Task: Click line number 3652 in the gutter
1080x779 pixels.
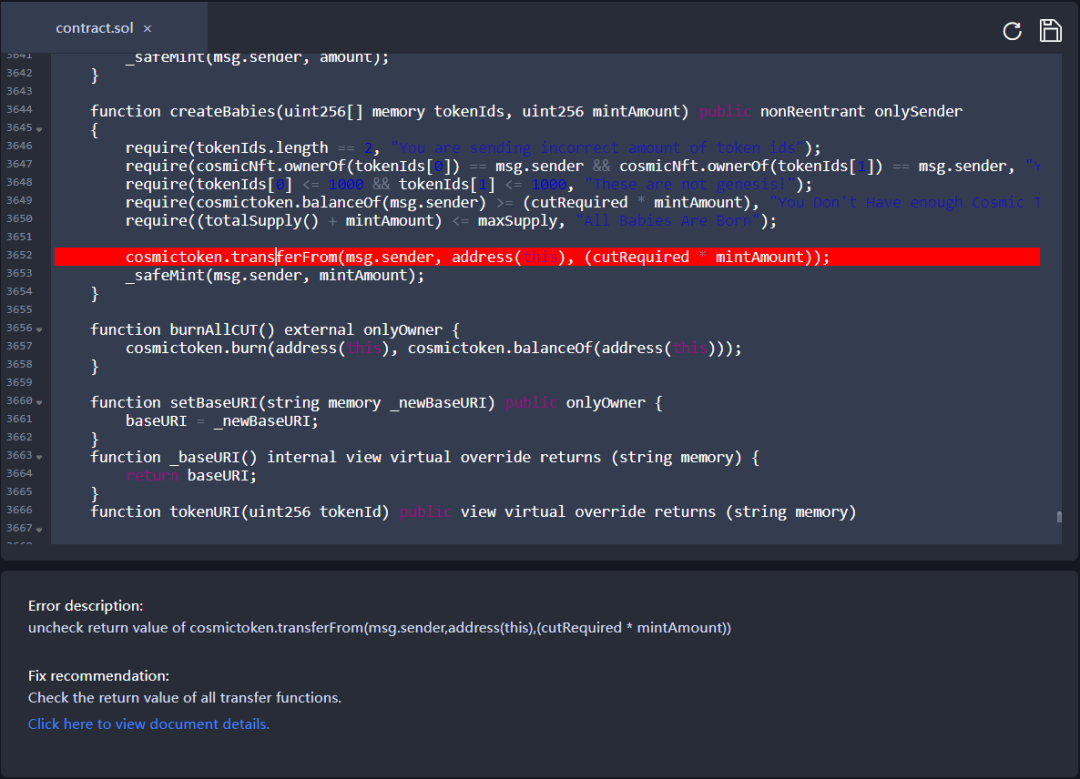Action: click(19, 256)
